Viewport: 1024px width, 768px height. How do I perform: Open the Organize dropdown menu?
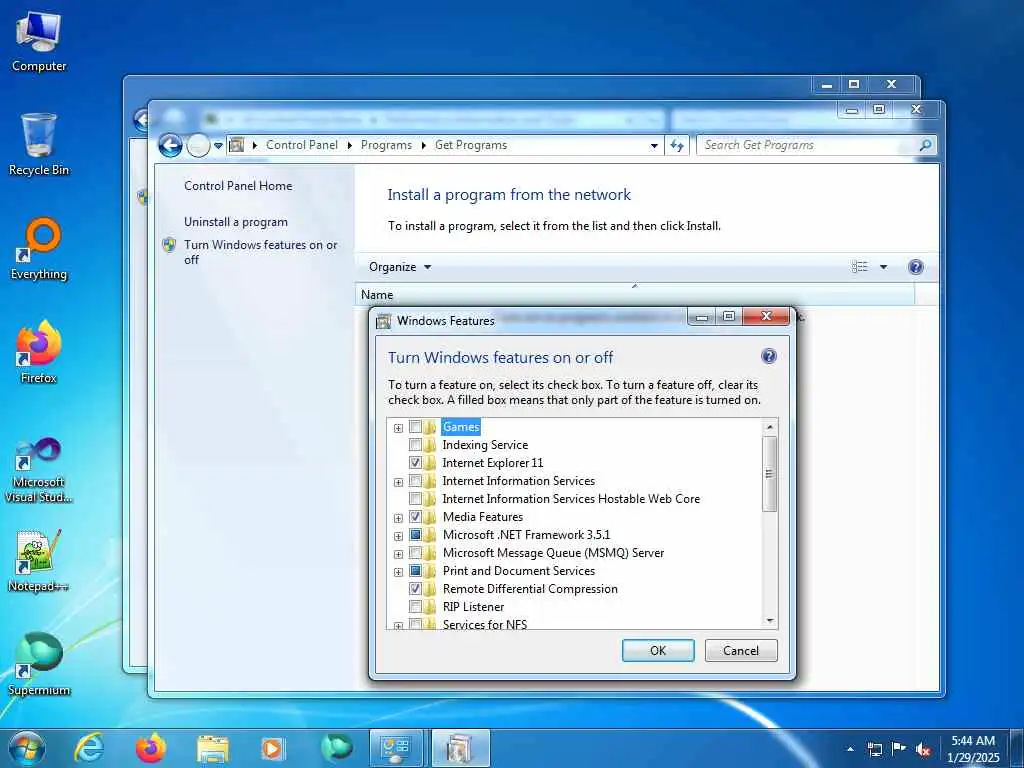click(400, 266)
